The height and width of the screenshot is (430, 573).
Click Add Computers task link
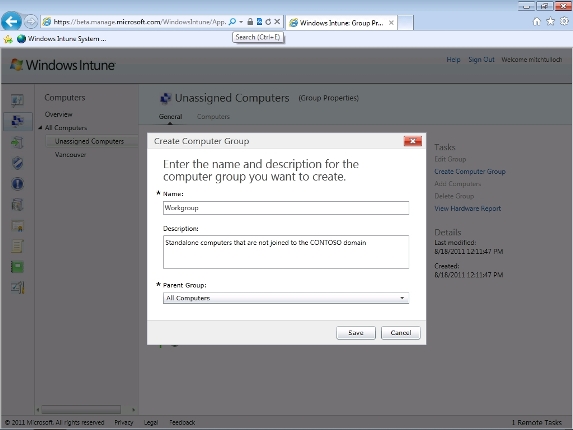pyautogui.click(x=457, y=184)
